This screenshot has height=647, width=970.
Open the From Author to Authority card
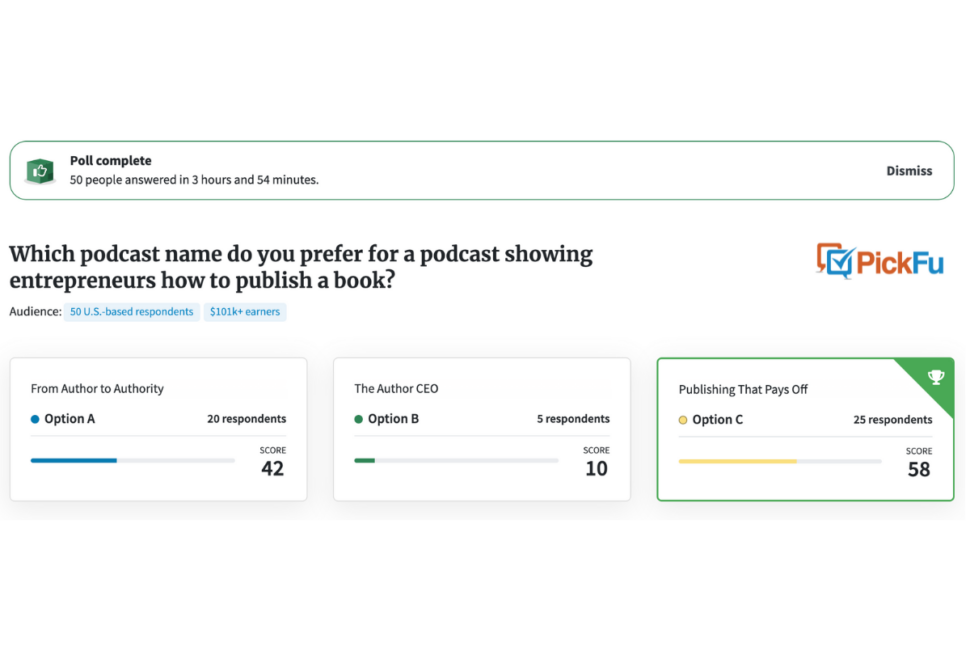[158, 429]
